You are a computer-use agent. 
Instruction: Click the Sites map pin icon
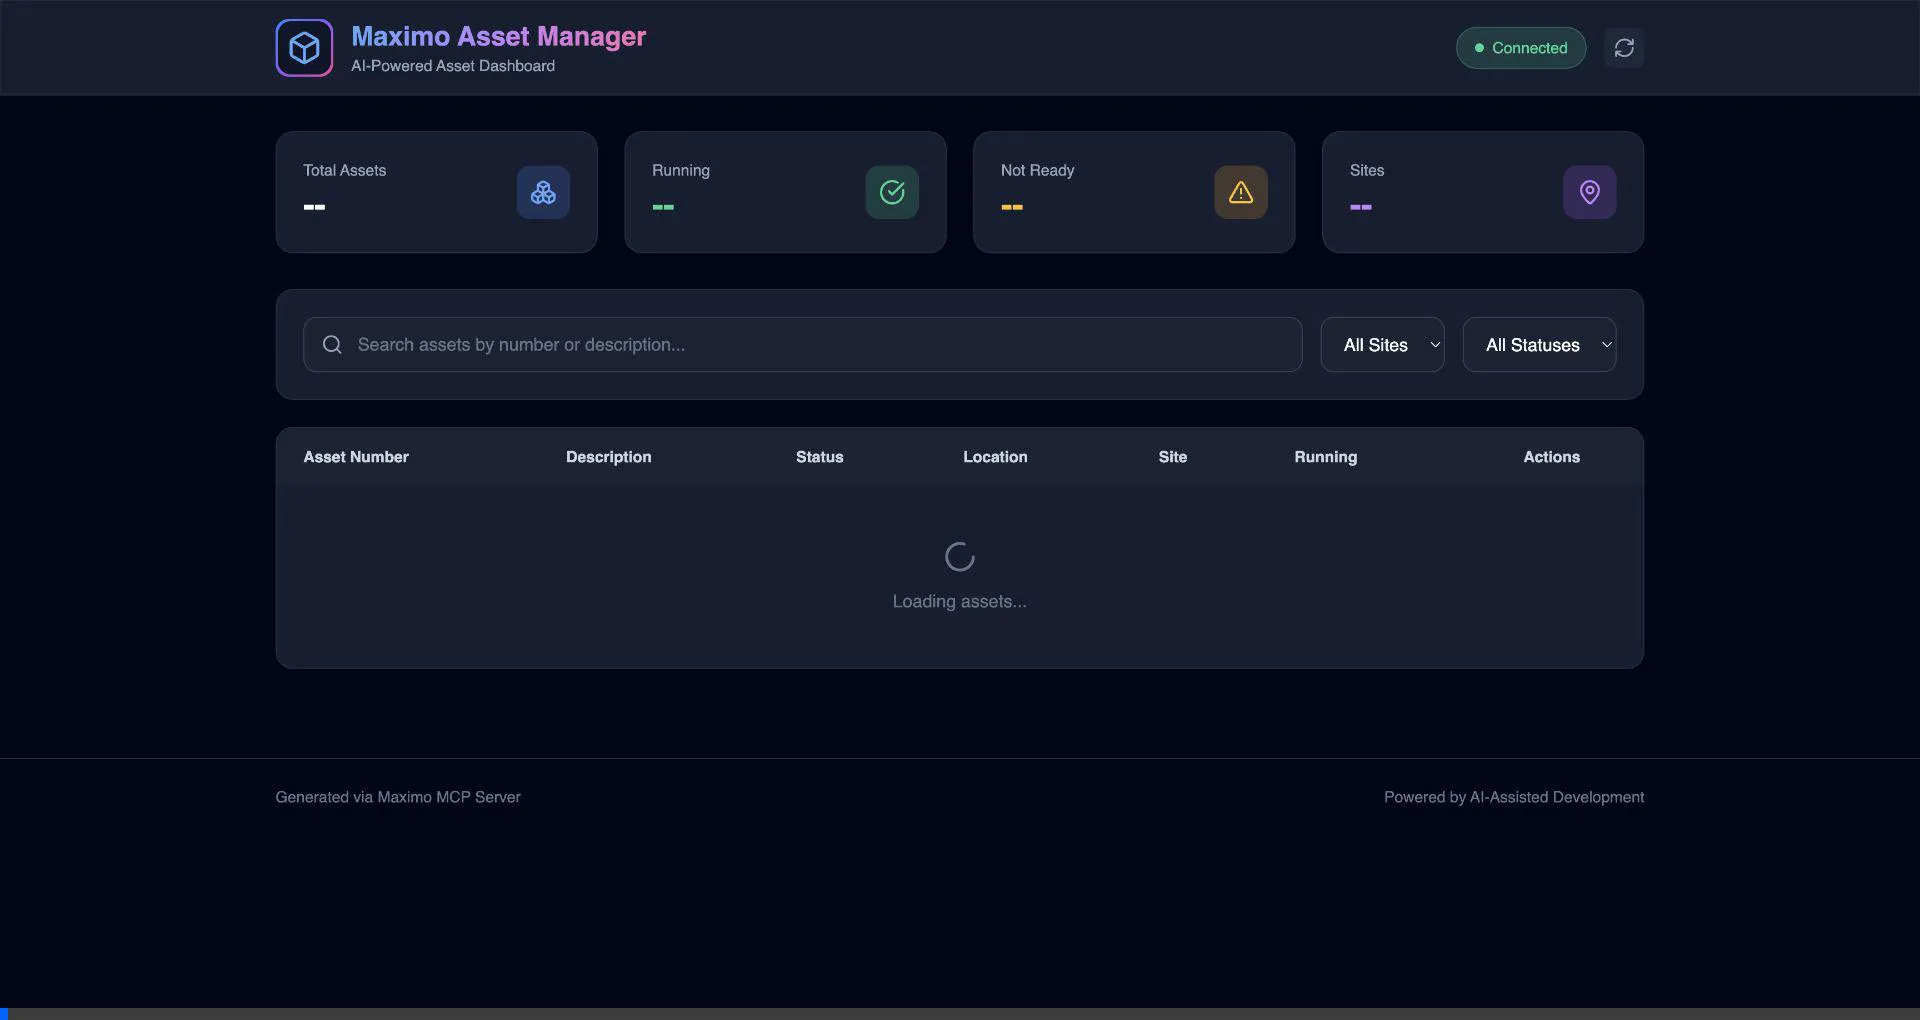click(1590, 192)
